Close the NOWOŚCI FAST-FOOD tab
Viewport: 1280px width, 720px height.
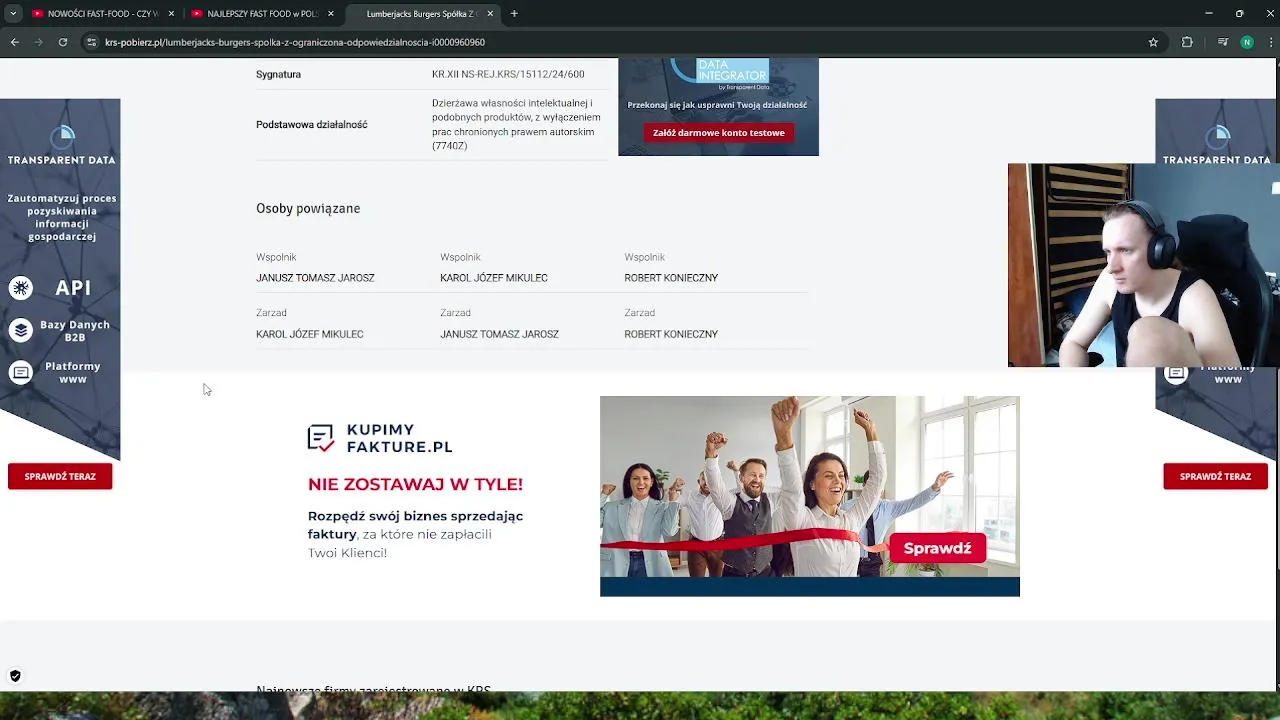tap(171, 14)
